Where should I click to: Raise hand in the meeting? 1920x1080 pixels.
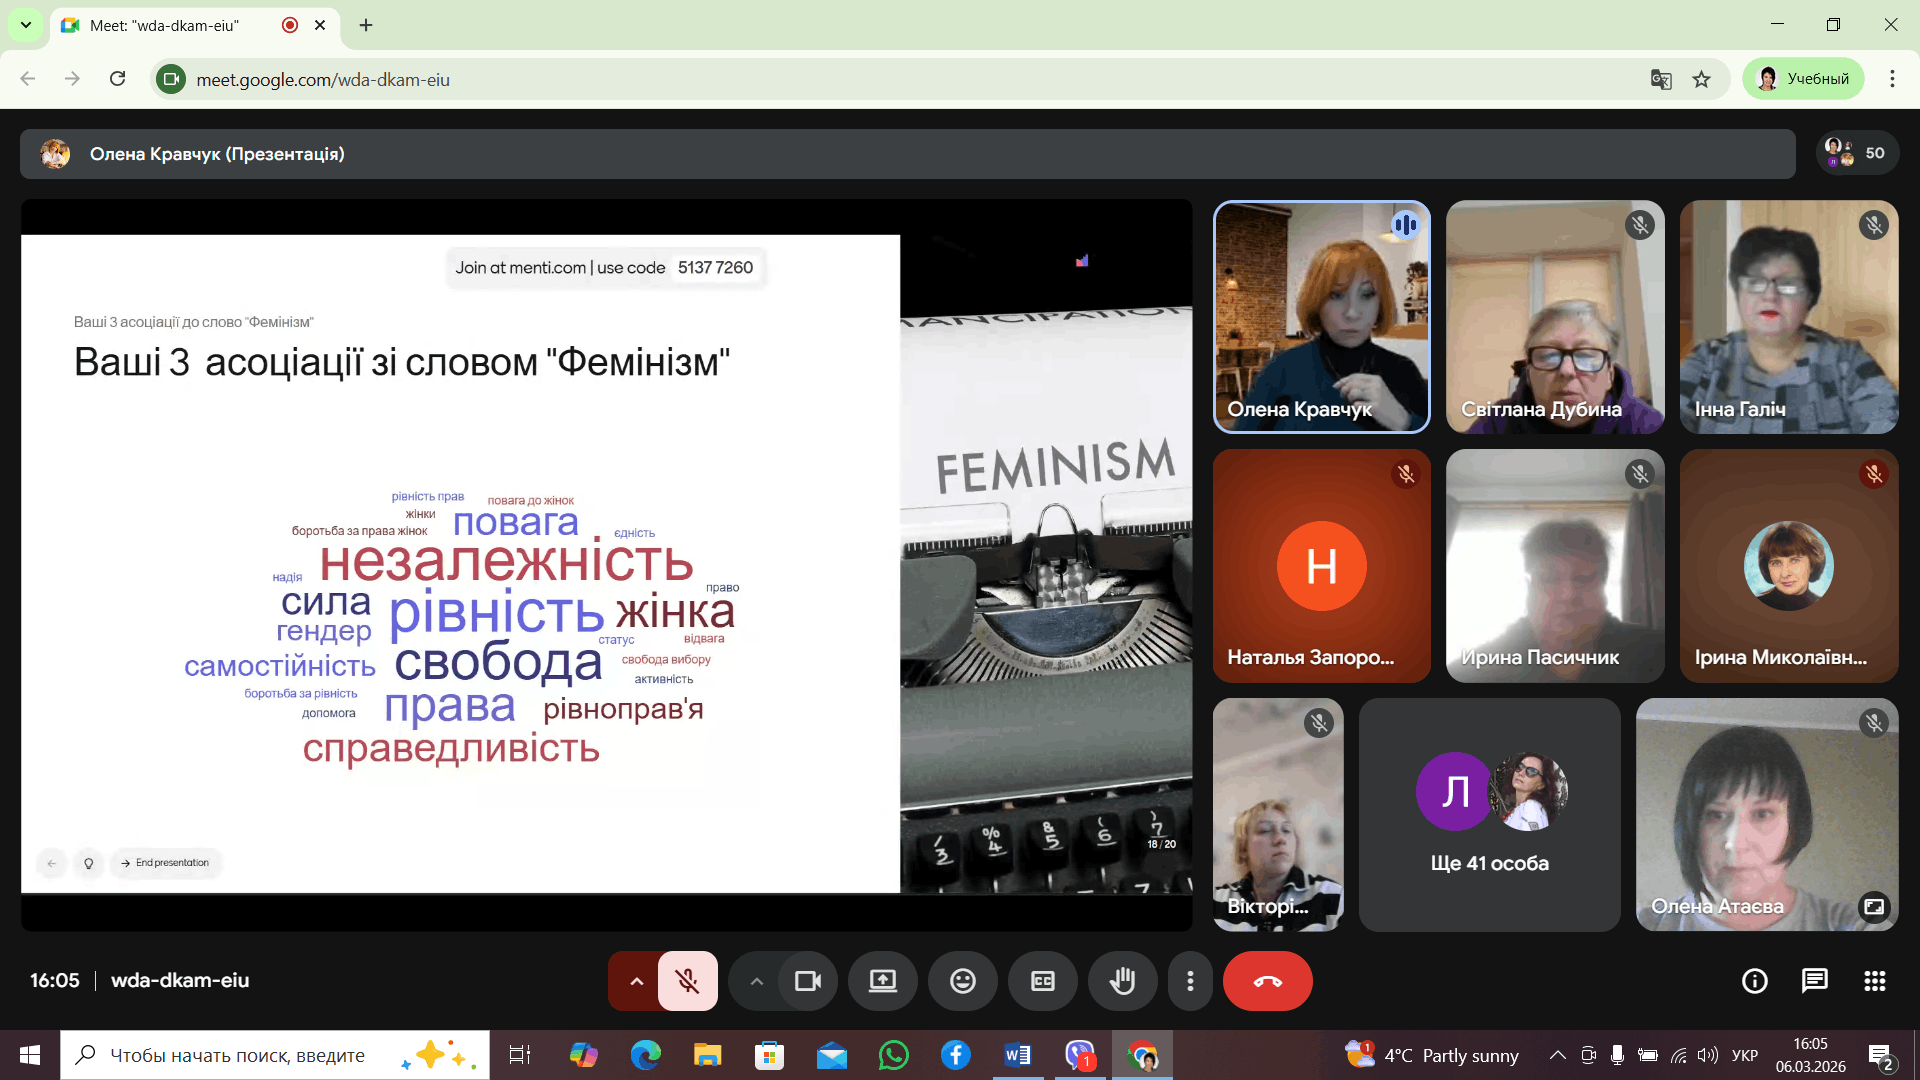[x=1122, y=981]
